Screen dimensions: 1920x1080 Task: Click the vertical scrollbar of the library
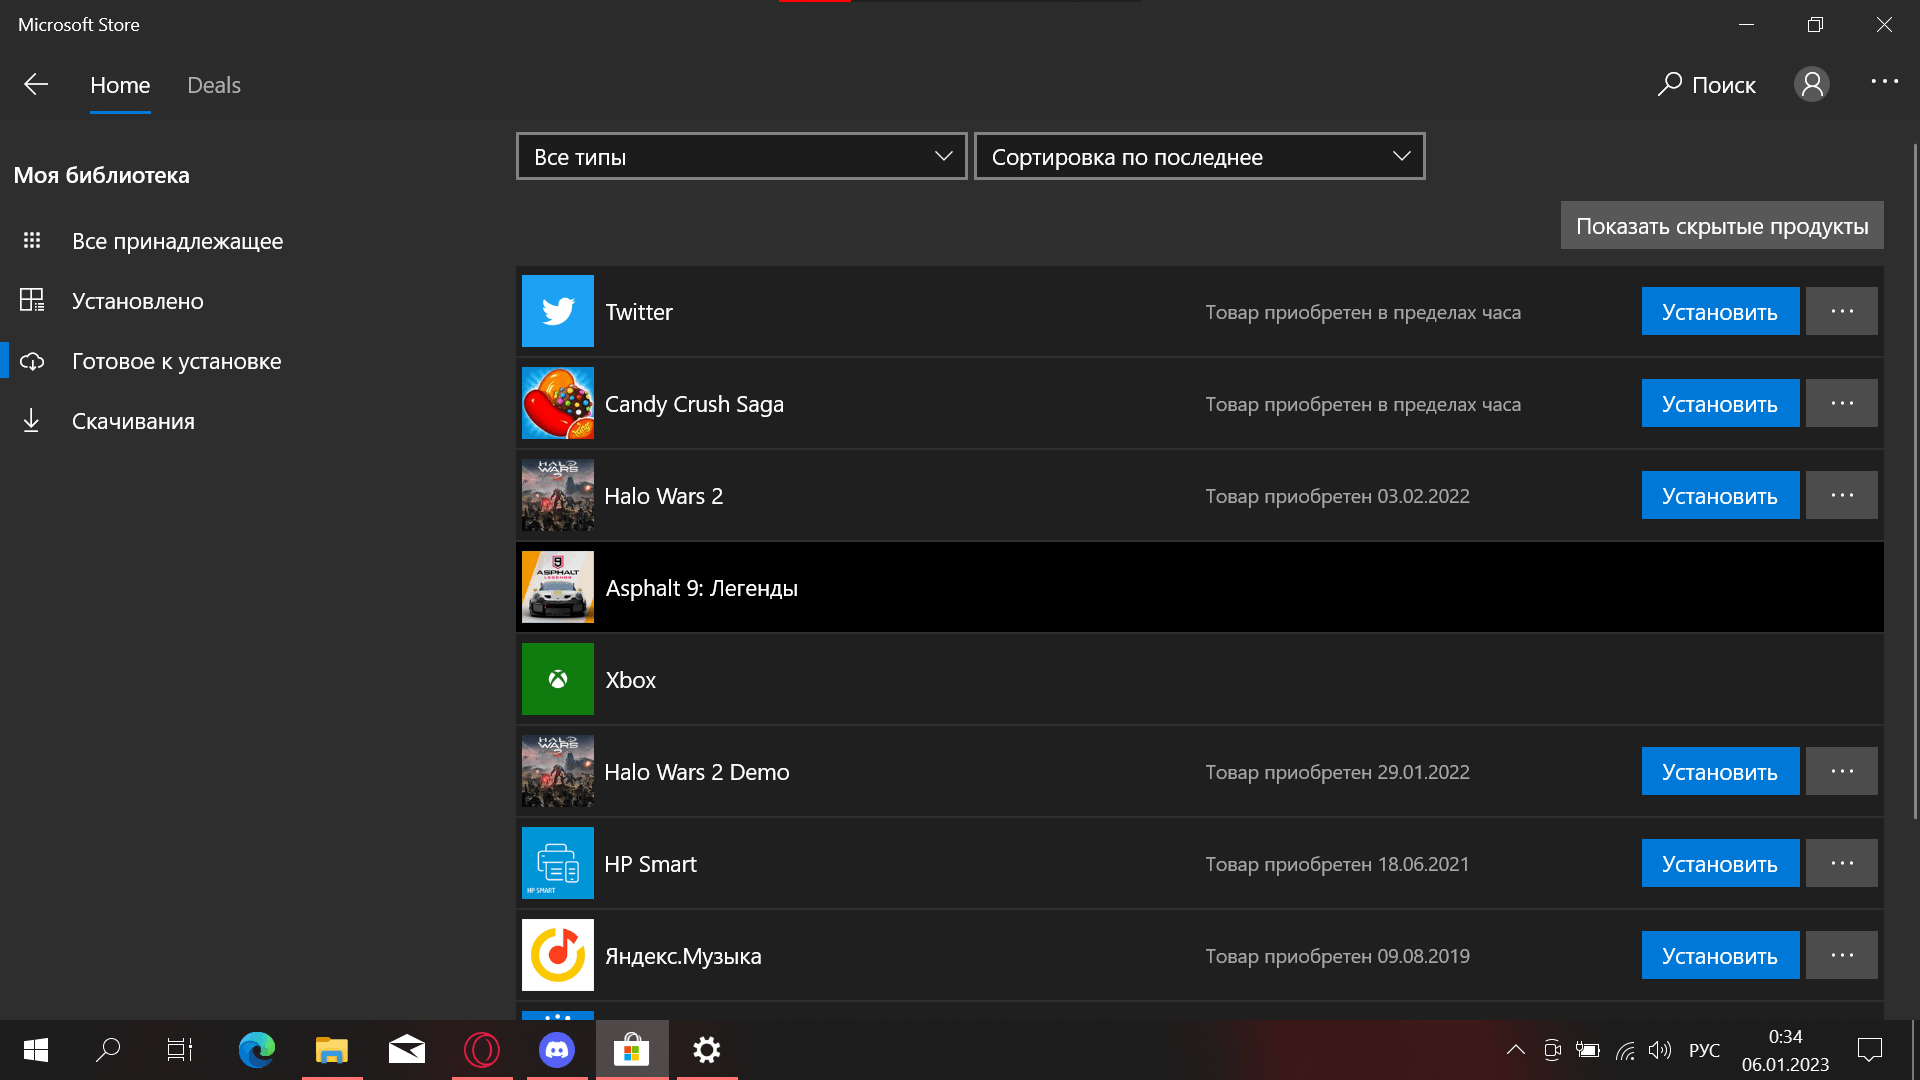pyautogui.click(x=1914, y=480)
